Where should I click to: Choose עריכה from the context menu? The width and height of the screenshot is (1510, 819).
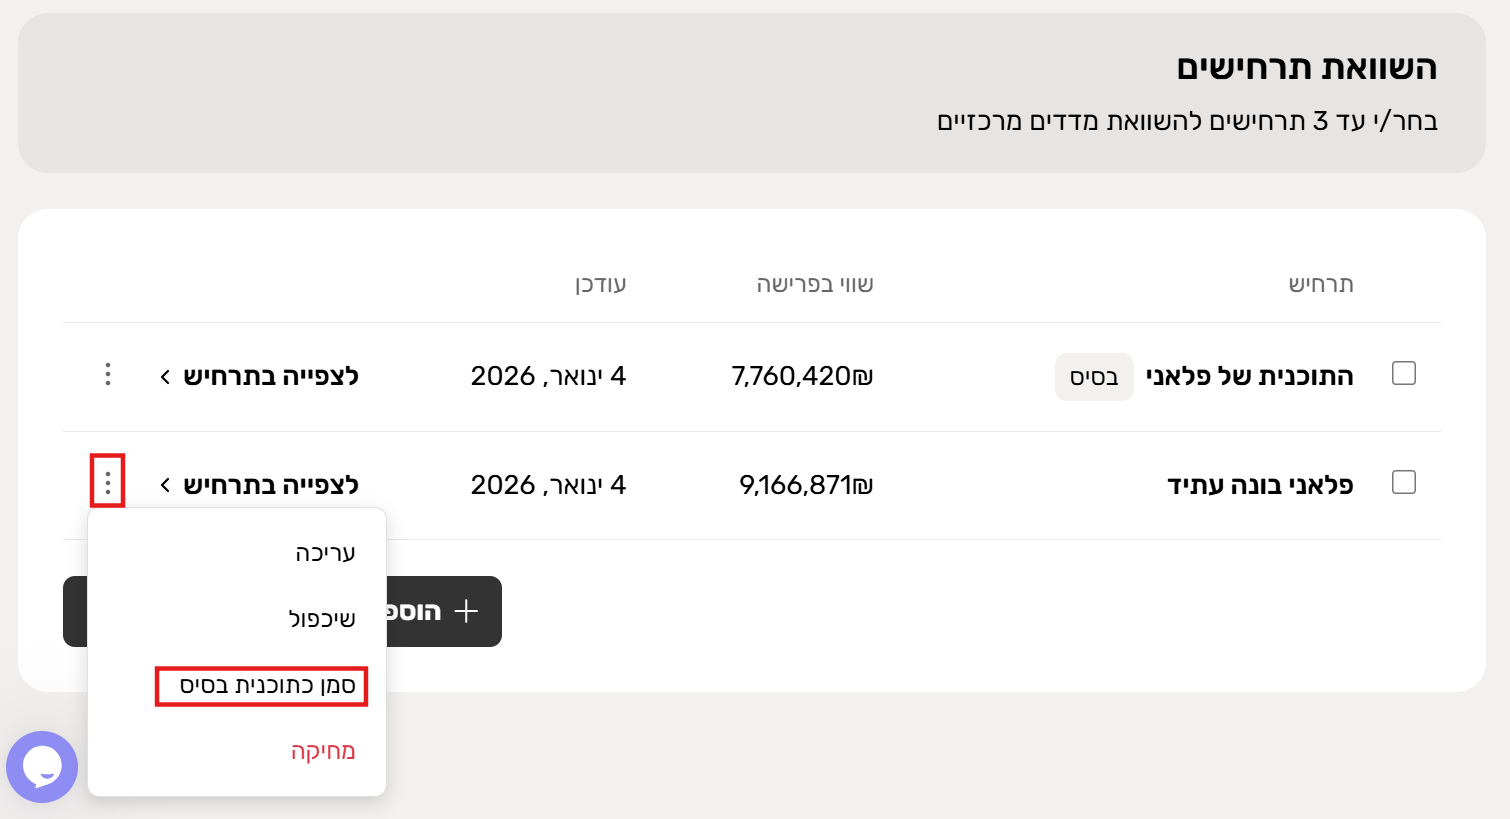325,553
